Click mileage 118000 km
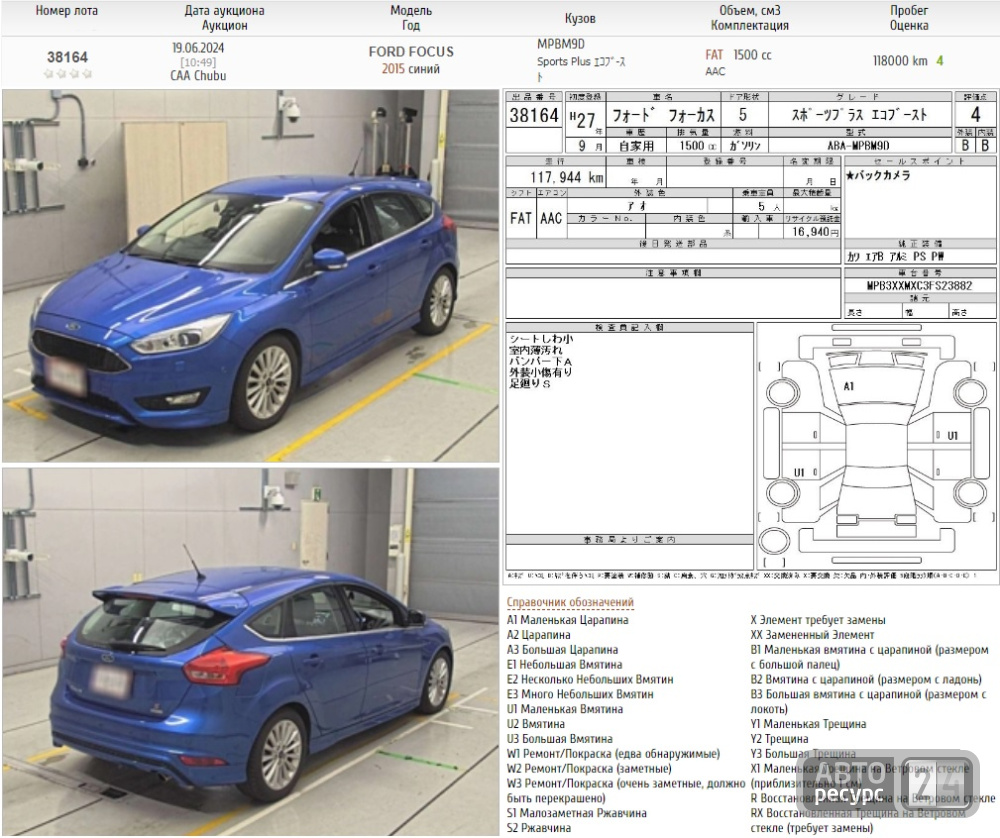This screenshot has width=1000, height=838. point(900,61)
